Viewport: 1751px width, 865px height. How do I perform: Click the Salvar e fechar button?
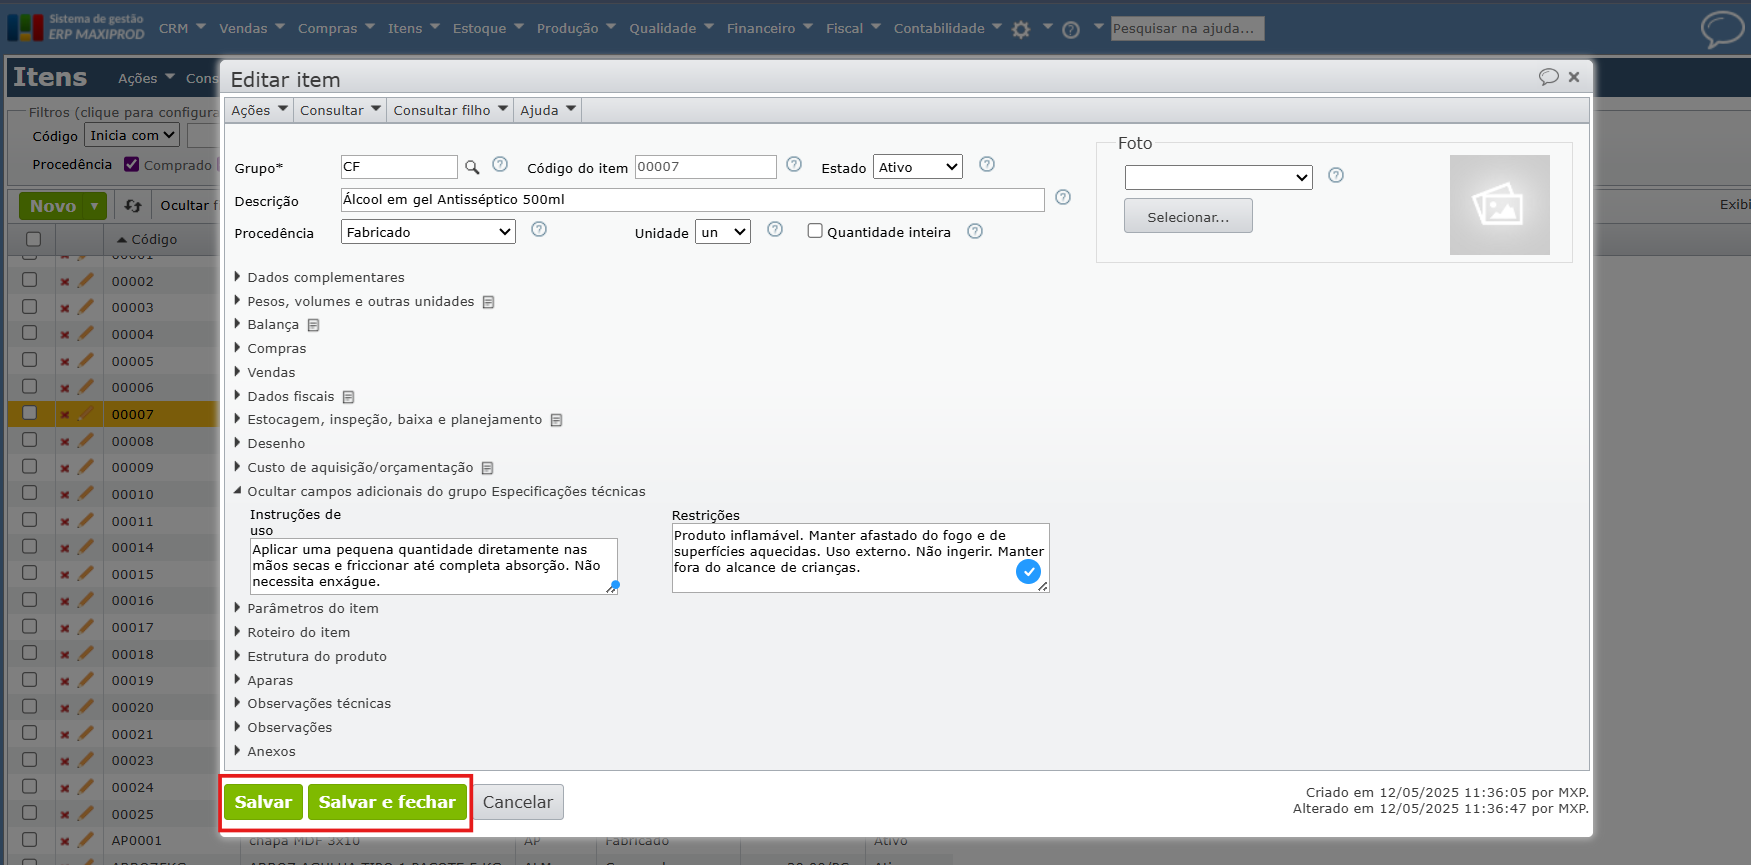pos(387,802)
